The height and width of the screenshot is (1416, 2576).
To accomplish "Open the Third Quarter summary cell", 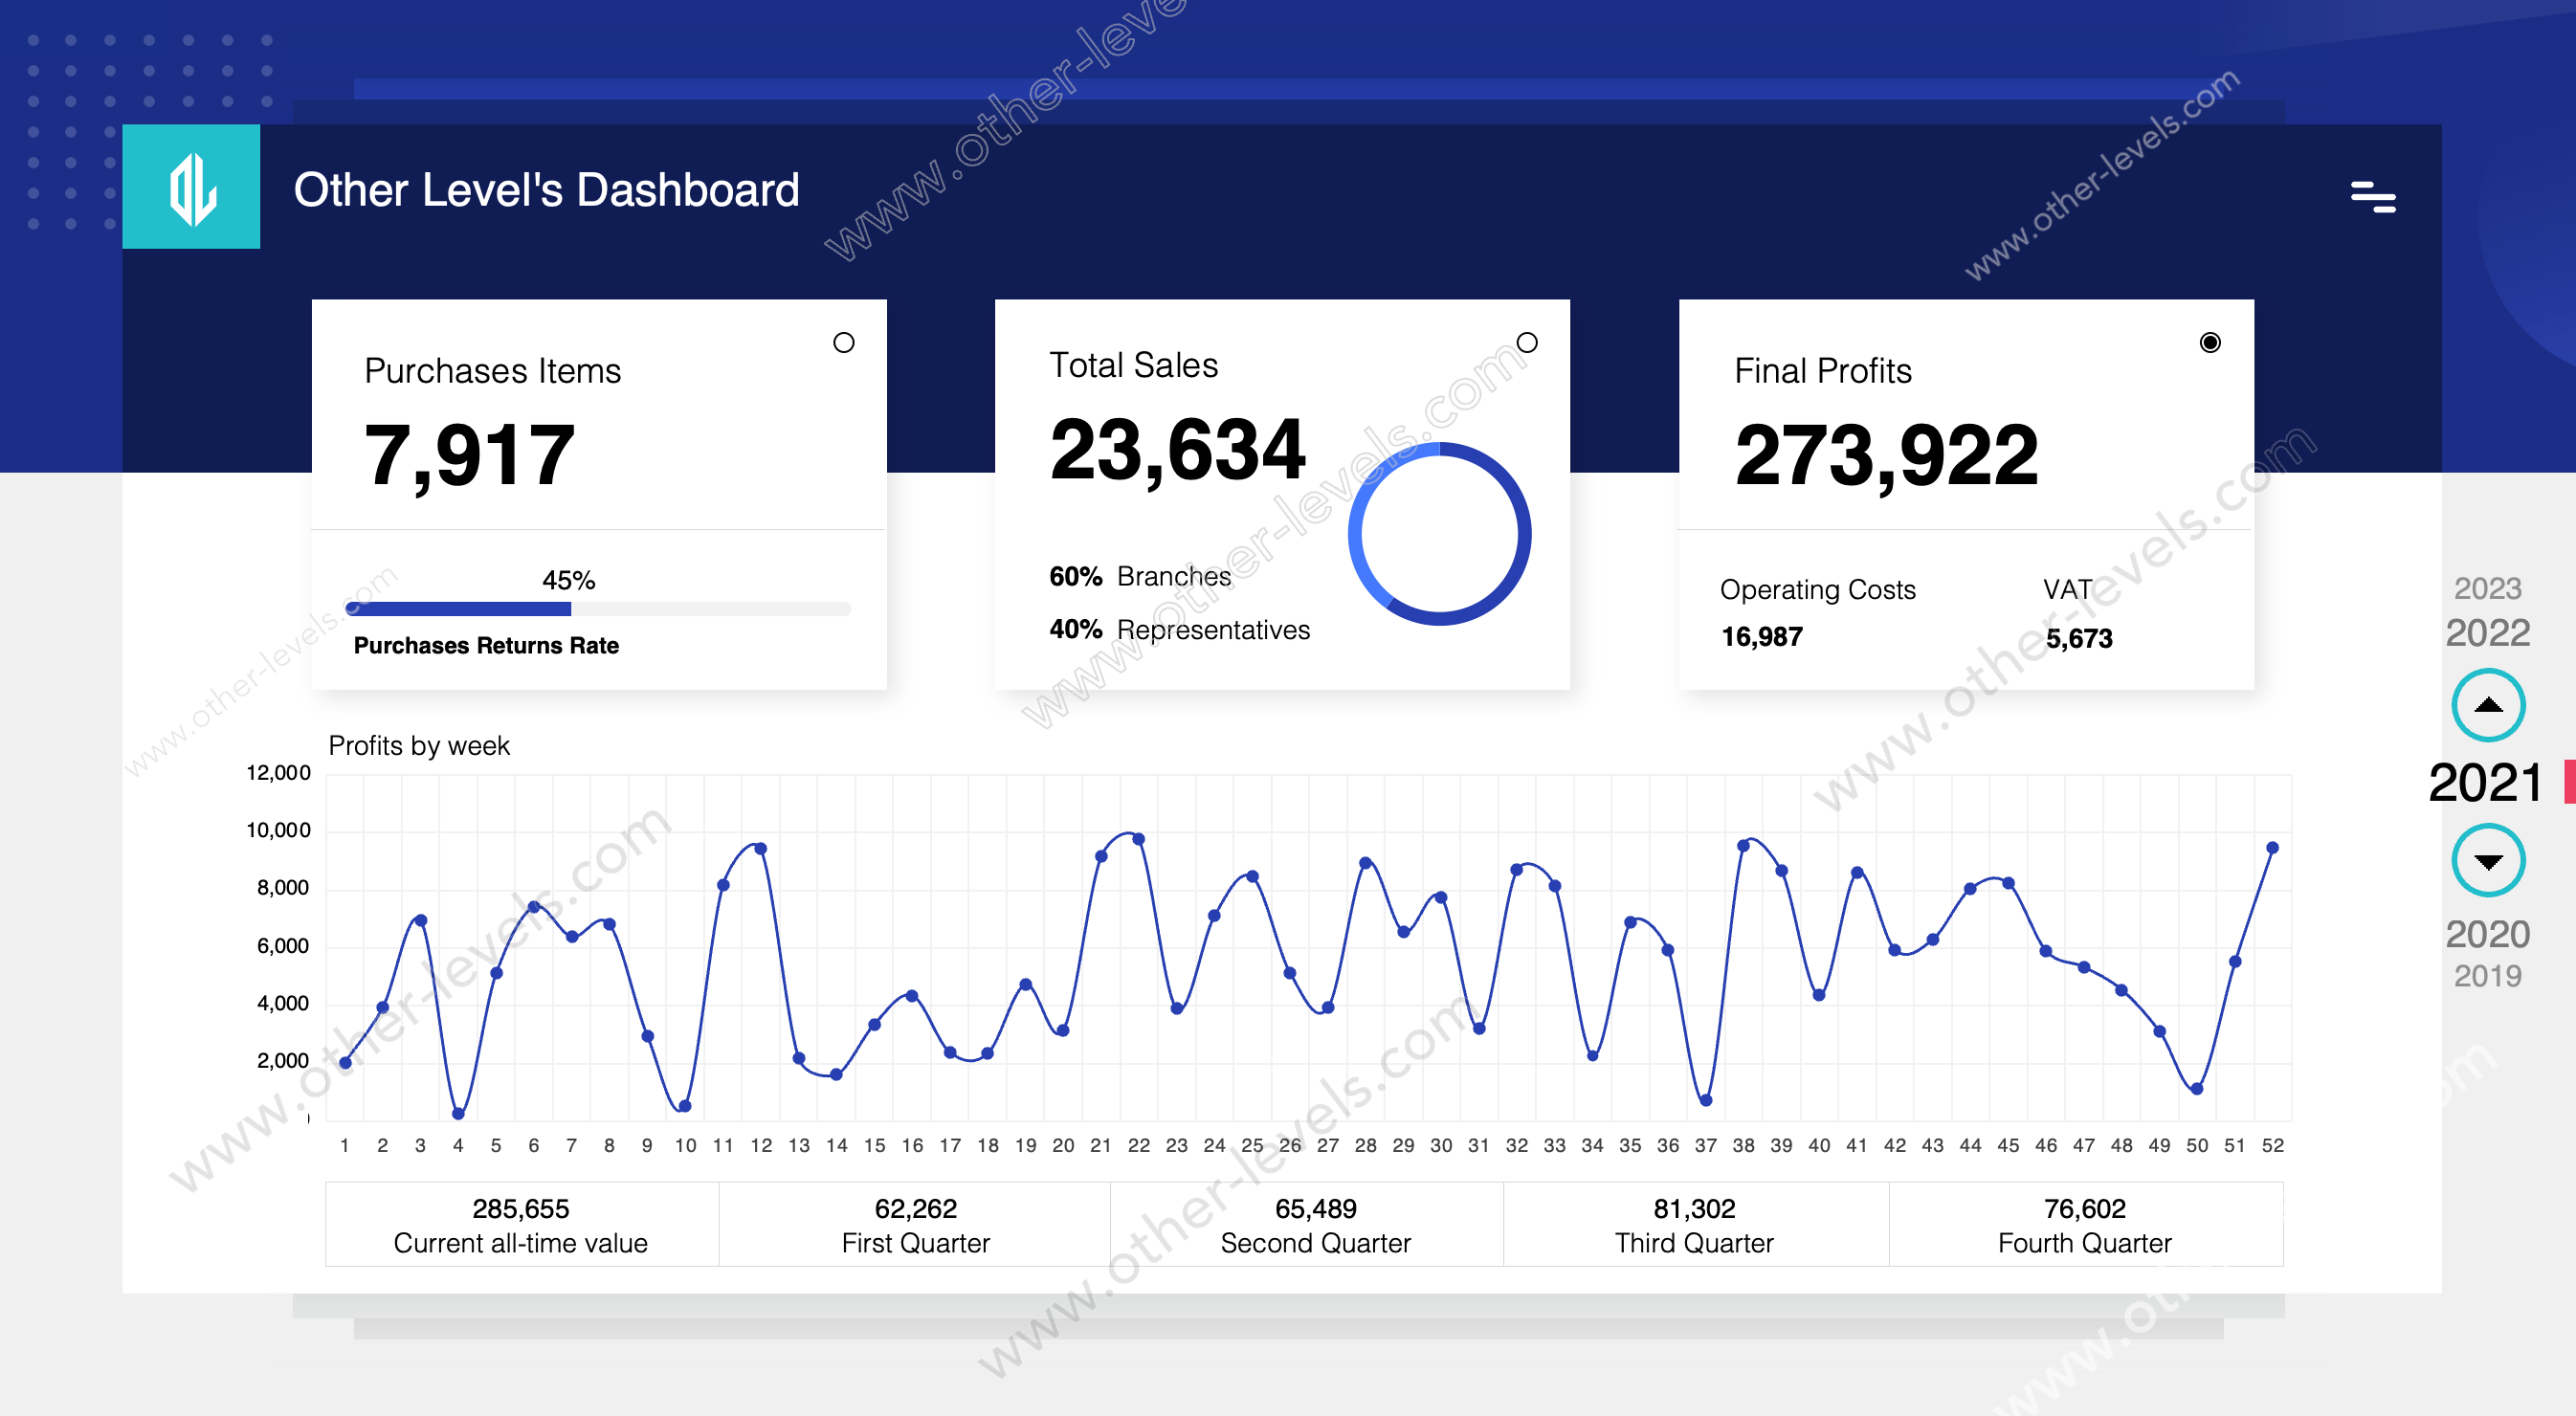I will point(1693,1224).
